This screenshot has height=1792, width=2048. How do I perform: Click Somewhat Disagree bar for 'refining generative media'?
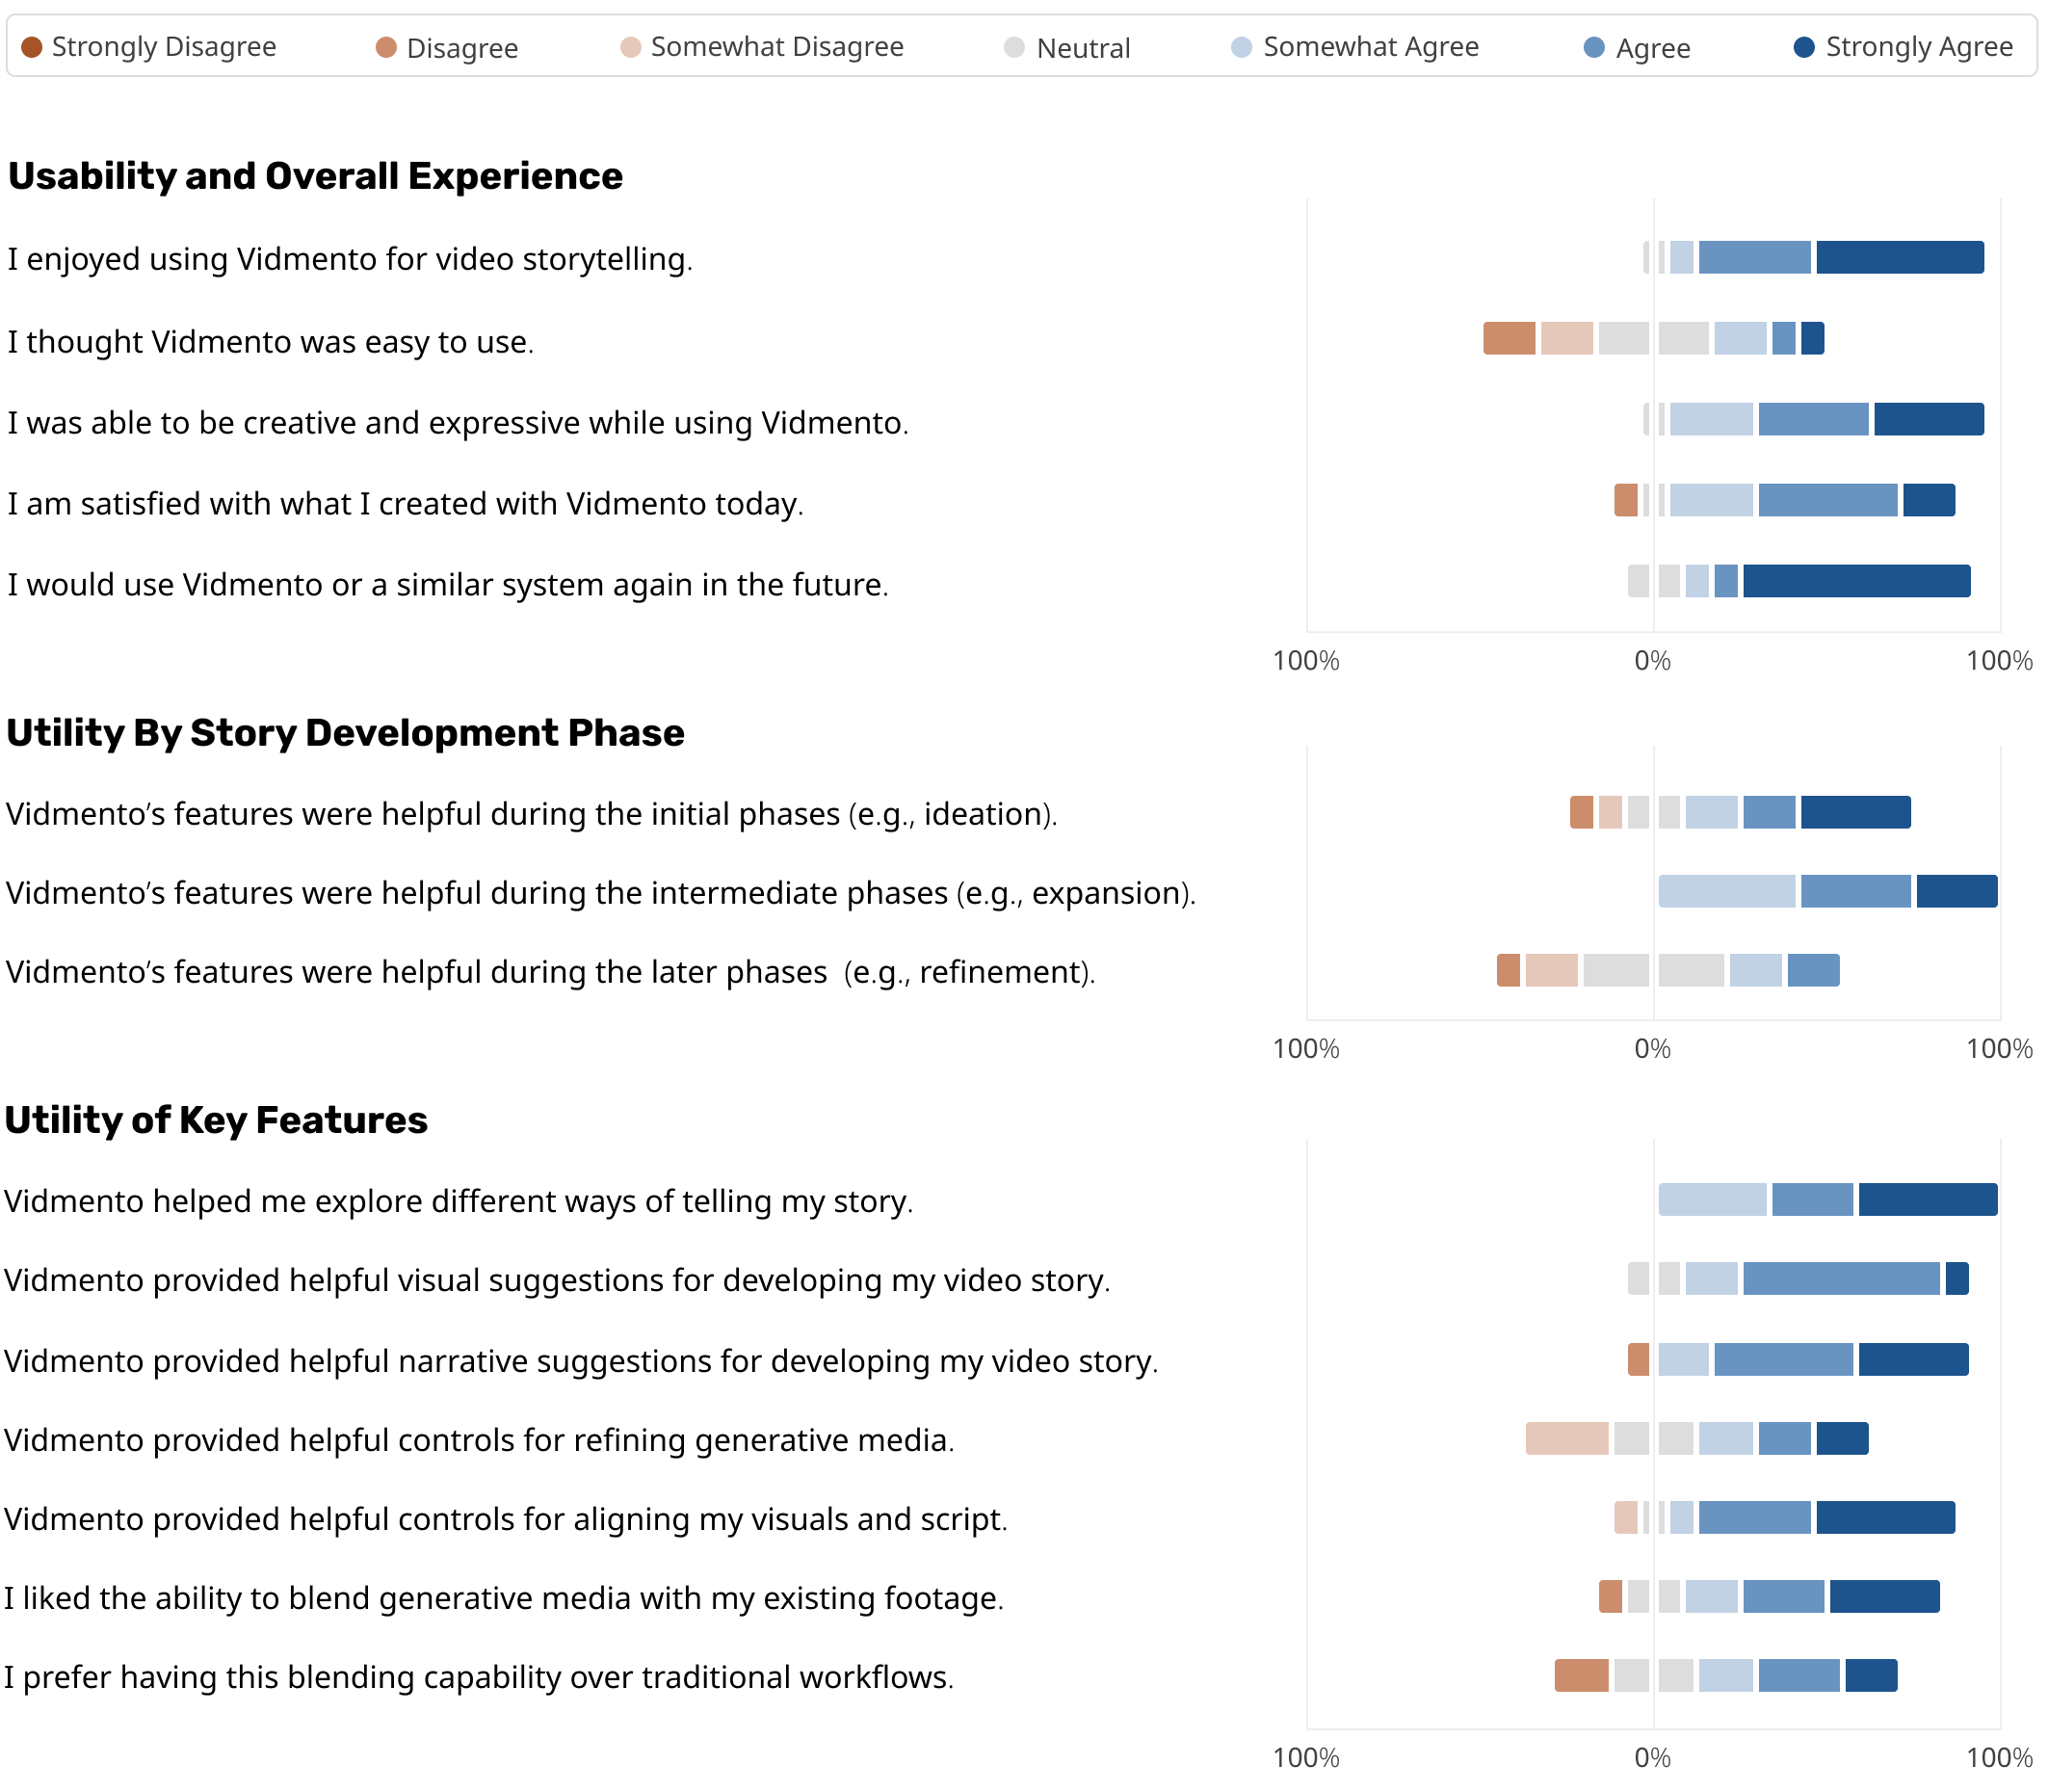[1566, 1439]
